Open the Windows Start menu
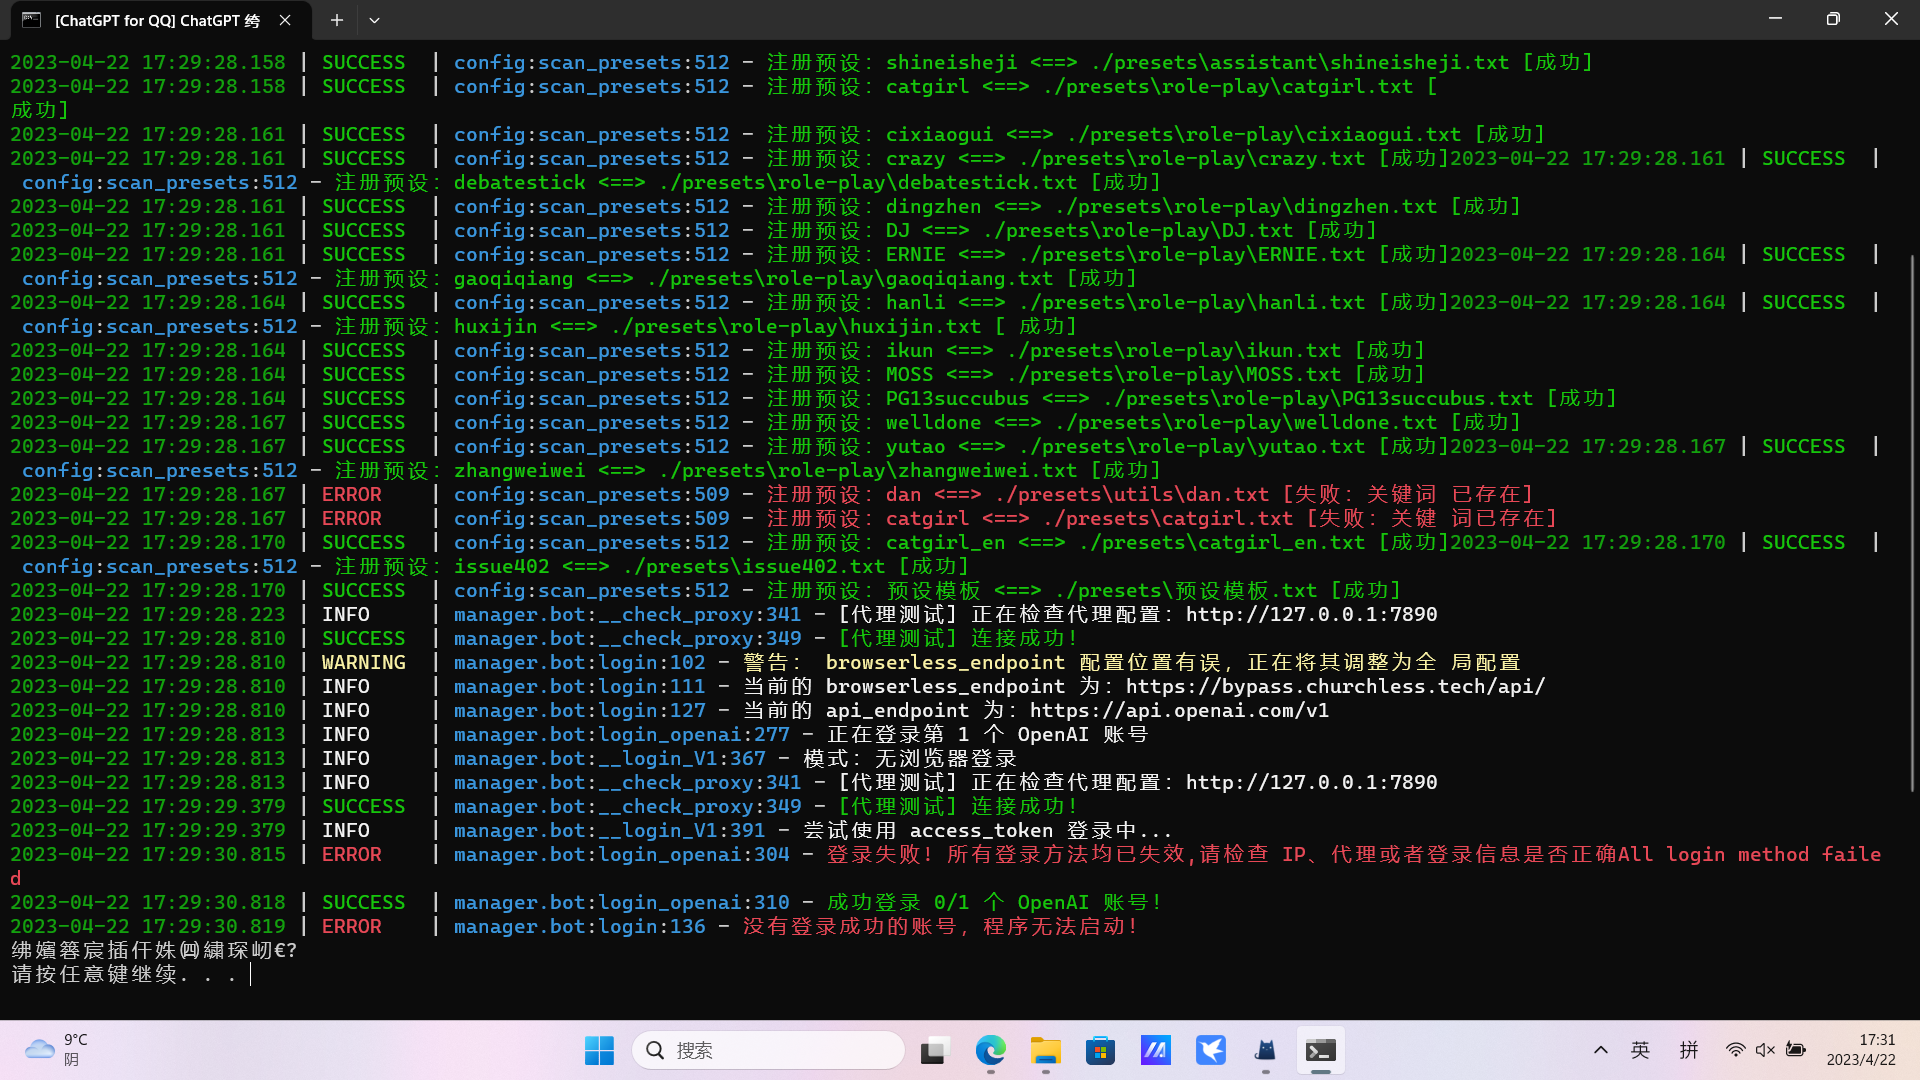 point(599,1050)
